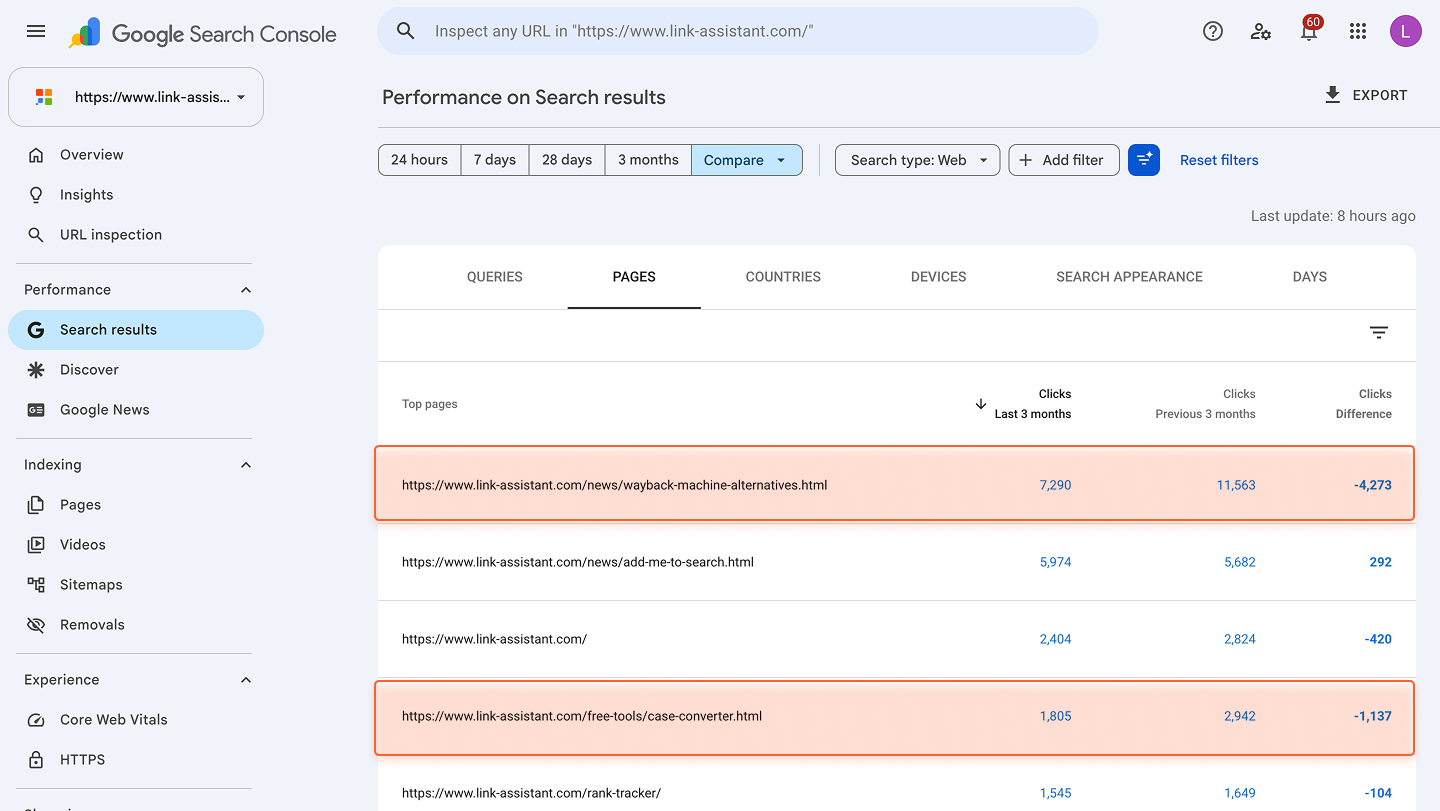The width and height of the screenshot is (1440, 811).
Task: Click the add-me-to-search.html page URL
Action: click(578, 562)
